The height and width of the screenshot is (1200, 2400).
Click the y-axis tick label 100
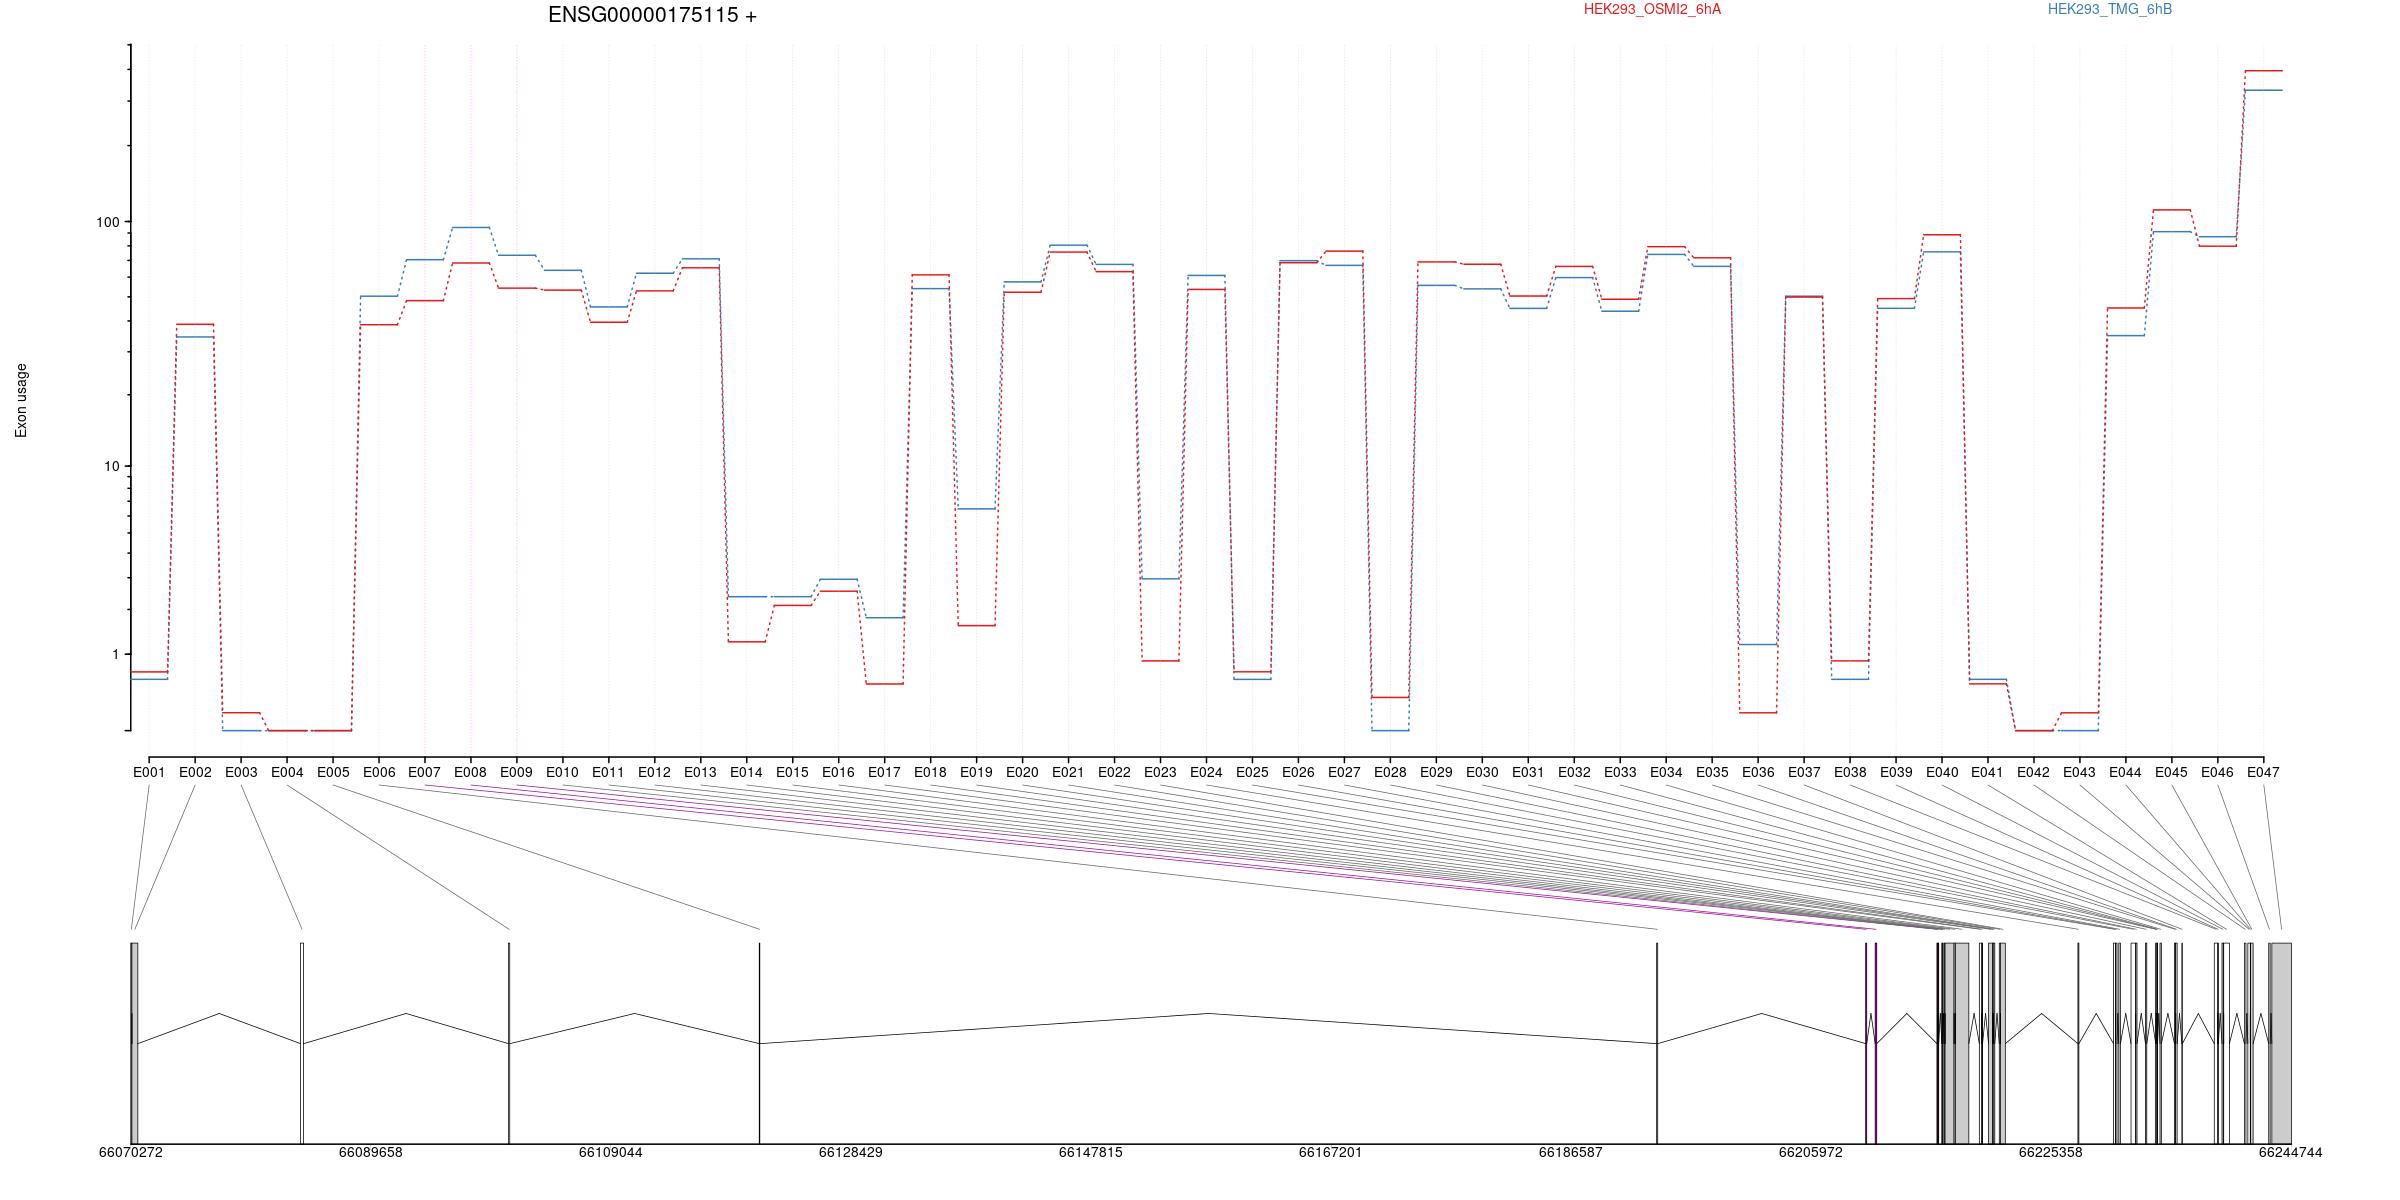click(107, 222)
